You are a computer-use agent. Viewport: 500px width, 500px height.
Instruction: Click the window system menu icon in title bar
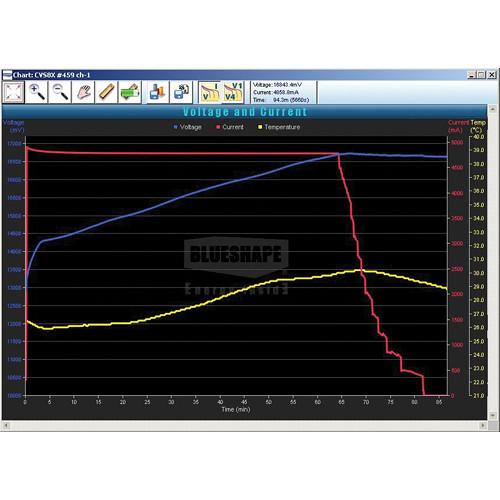pos(7,75)
